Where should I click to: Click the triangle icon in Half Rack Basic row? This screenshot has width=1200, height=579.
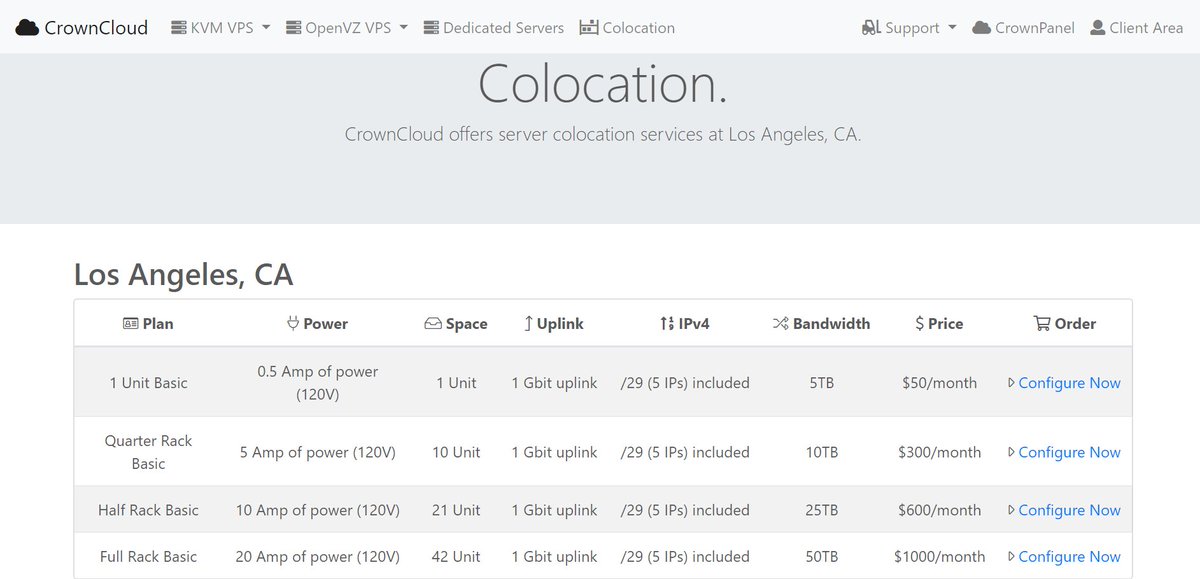(1012, 510)
